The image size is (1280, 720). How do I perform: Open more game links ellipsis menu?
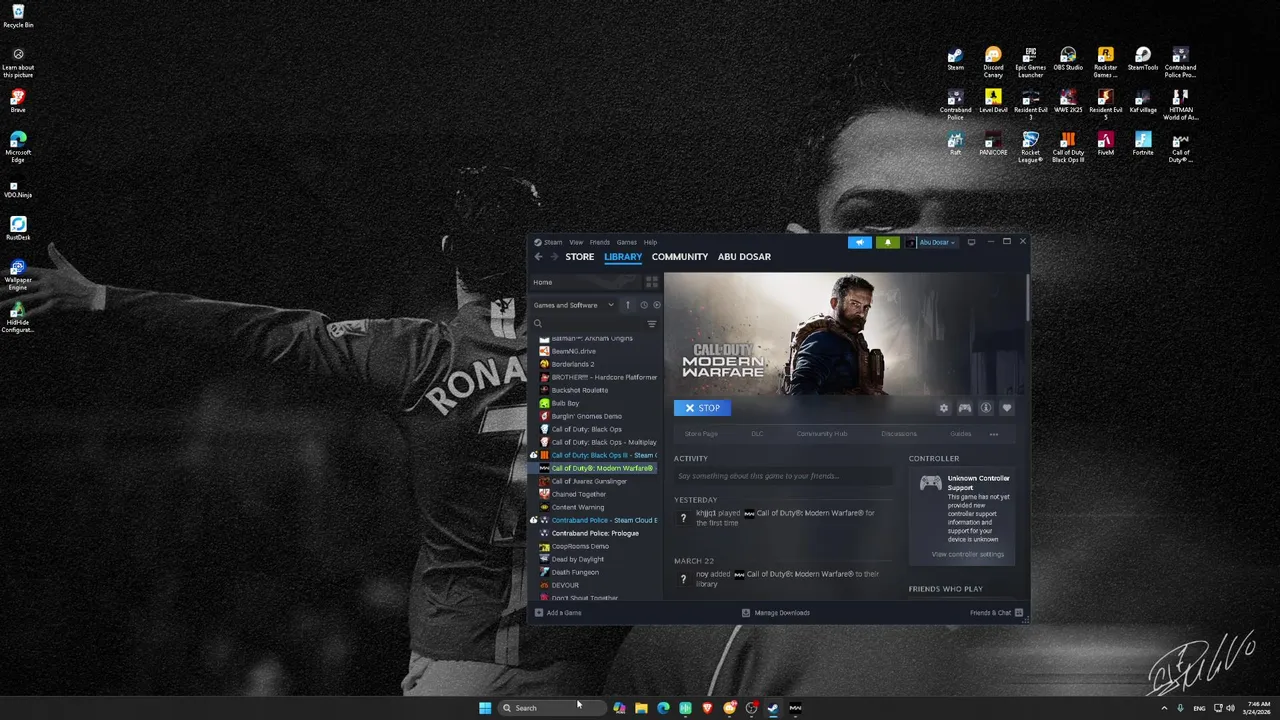[x=993, y=434]
